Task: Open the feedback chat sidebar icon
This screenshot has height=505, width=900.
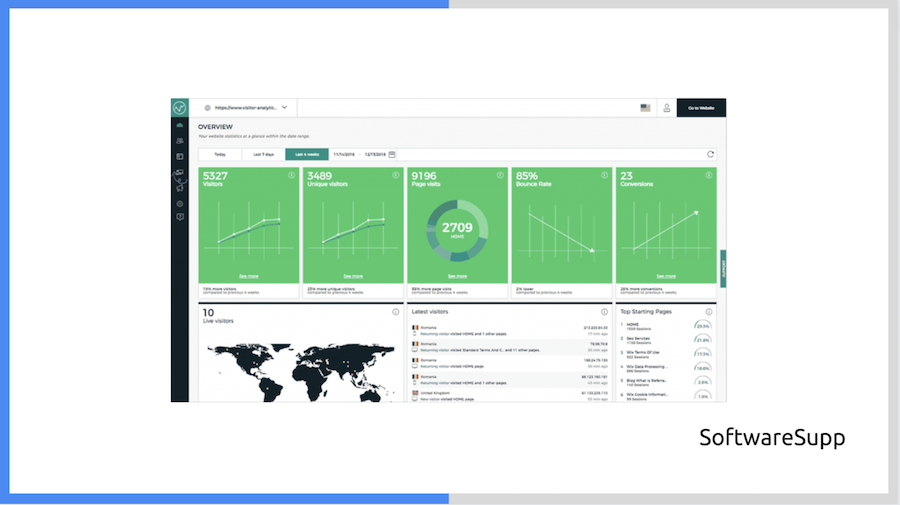Action: [180, 217]
